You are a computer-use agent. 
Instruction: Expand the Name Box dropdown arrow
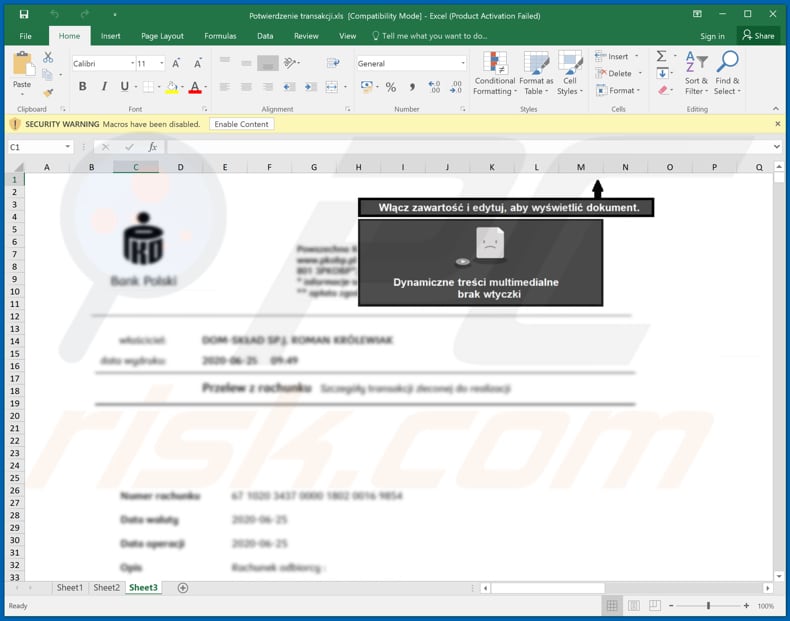[x=68, y=147]
